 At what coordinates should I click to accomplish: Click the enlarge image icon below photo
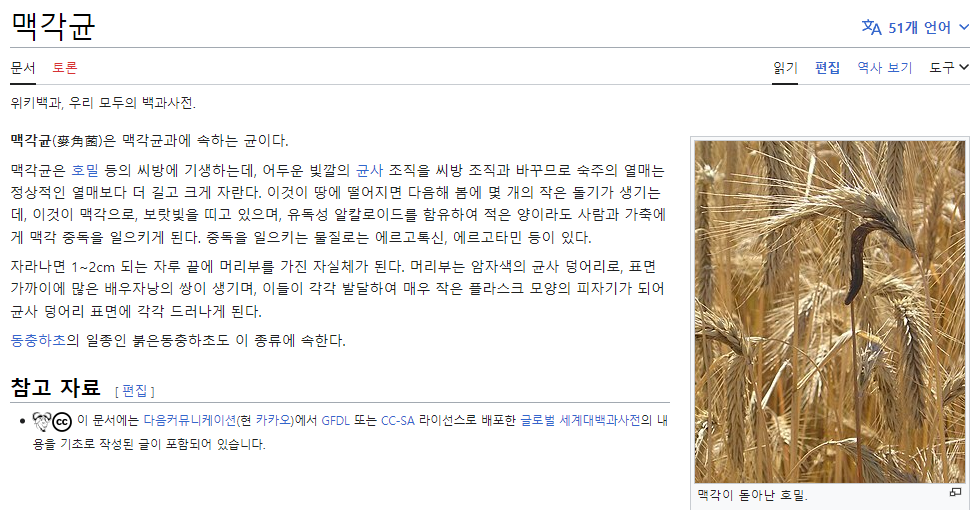(x=955, y=493)
